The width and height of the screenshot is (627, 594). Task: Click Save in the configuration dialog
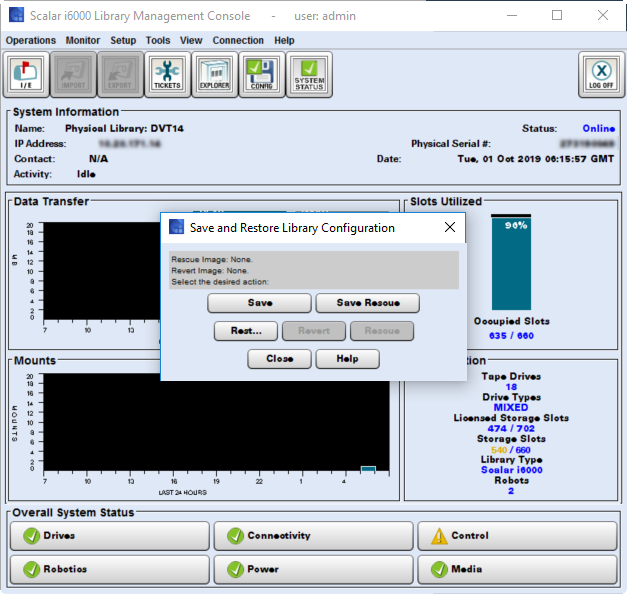(260, 303)
